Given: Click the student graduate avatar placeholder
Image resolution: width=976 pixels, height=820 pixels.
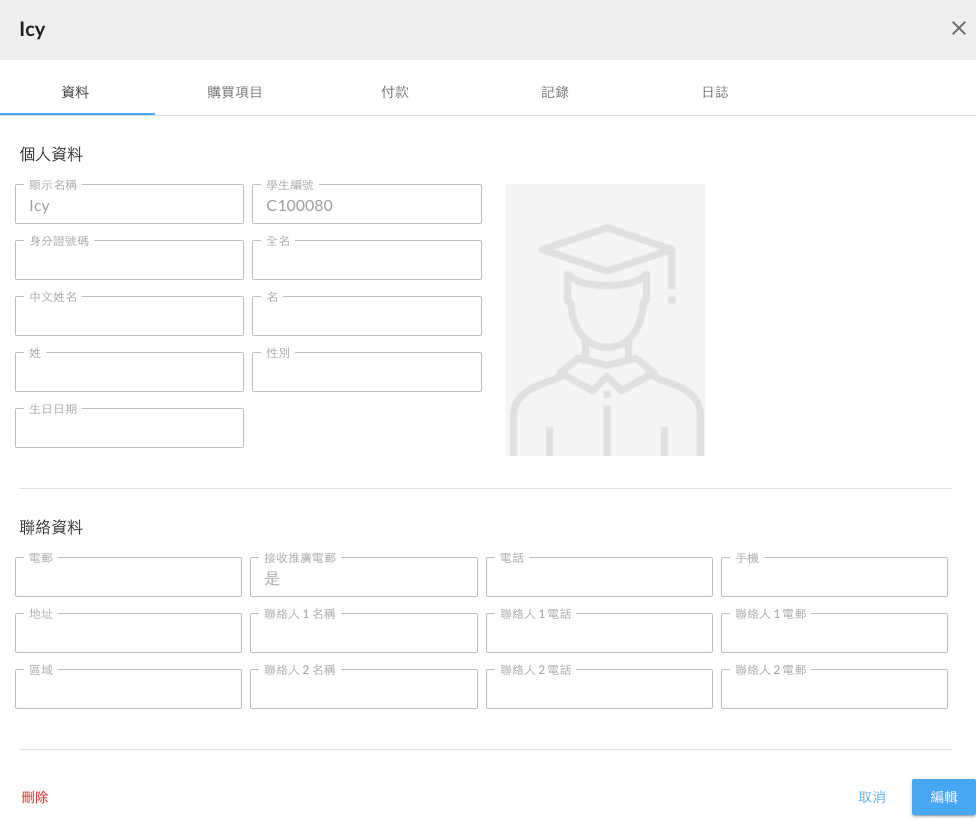Looking at the screenshot, I should [606, 320].
